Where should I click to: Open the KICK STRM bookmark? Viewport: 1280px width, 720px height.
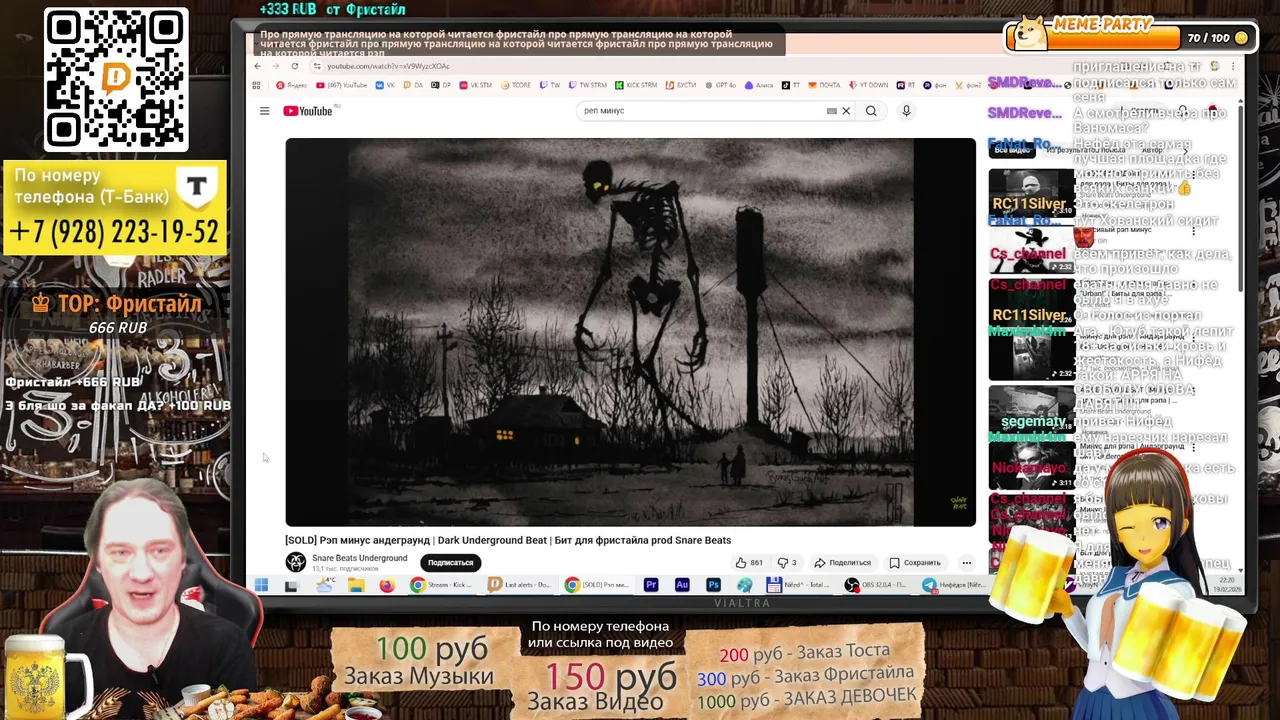point(636,85)
